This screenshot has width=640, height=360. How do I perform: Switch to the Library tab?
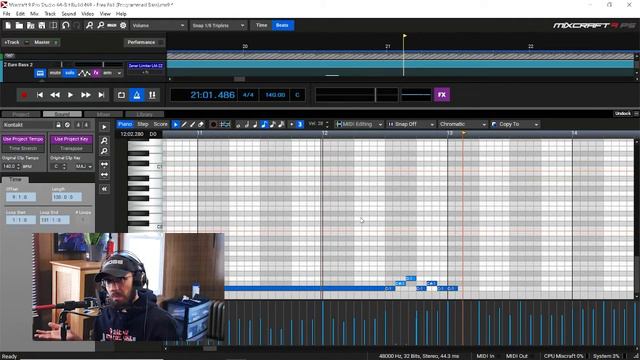pos(144,114)
